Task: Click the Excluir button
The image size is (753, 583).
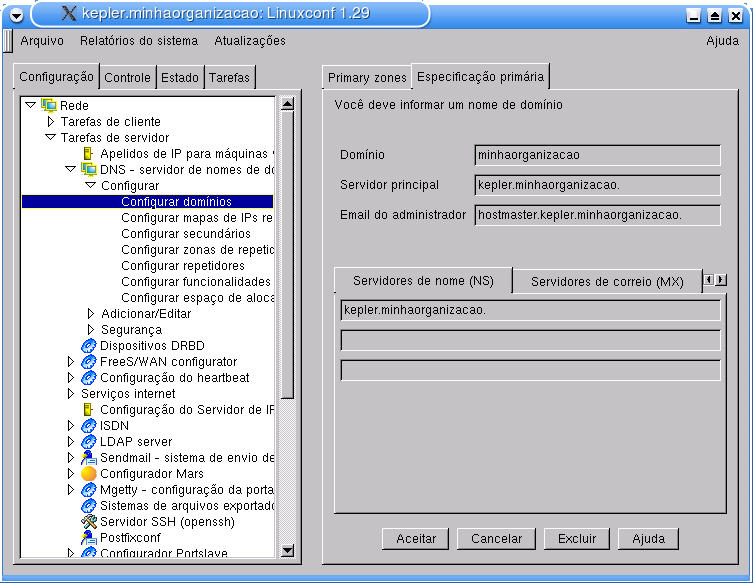Action: pos(577,539)
